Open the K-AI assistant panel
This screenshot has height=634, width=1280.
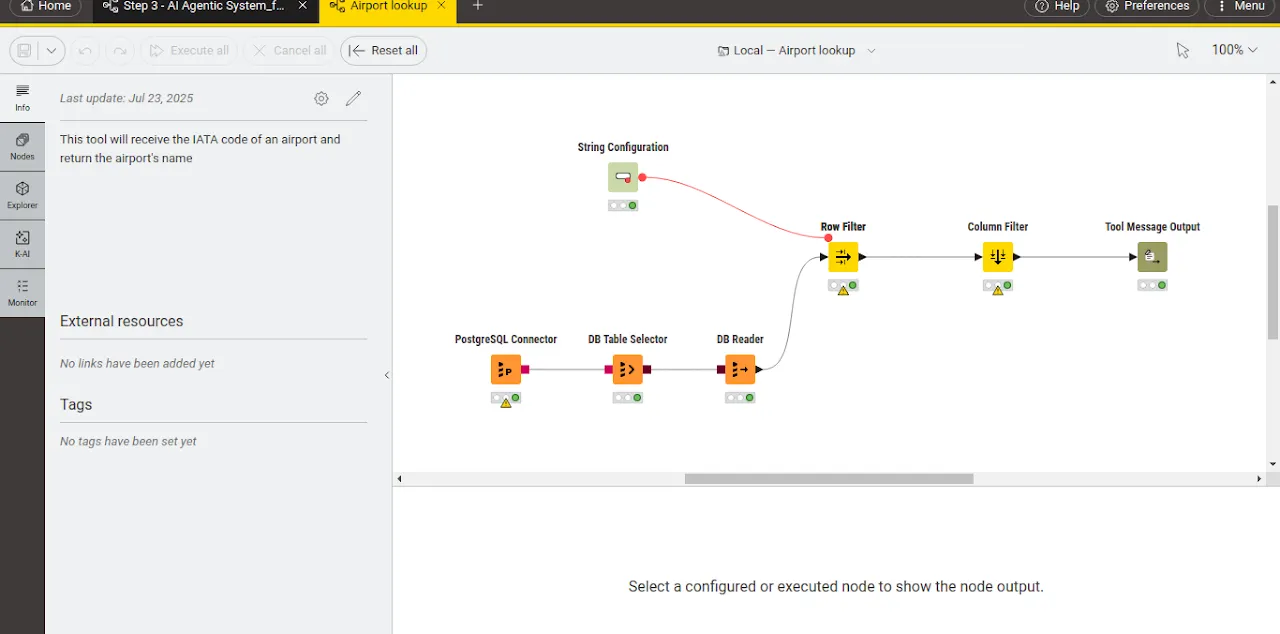(x=22, y=243)
